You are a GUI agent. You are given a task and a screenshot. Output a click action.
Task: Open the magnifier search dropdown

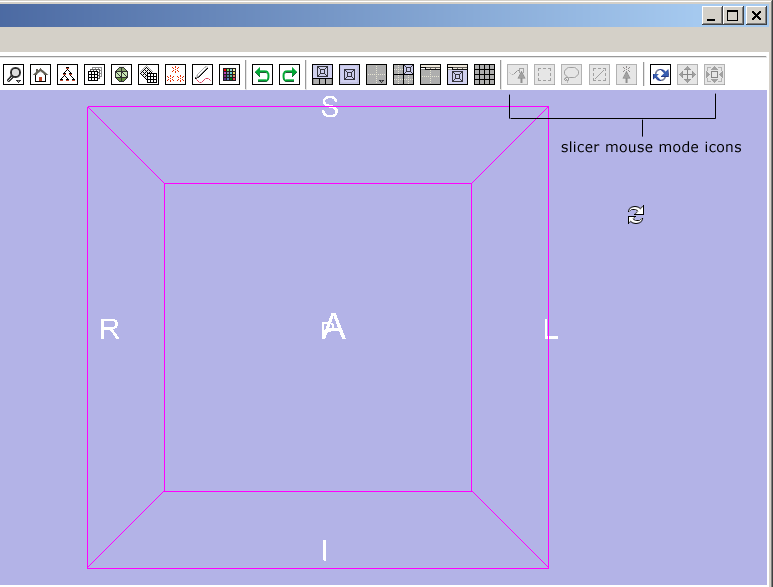pos(14,74)
